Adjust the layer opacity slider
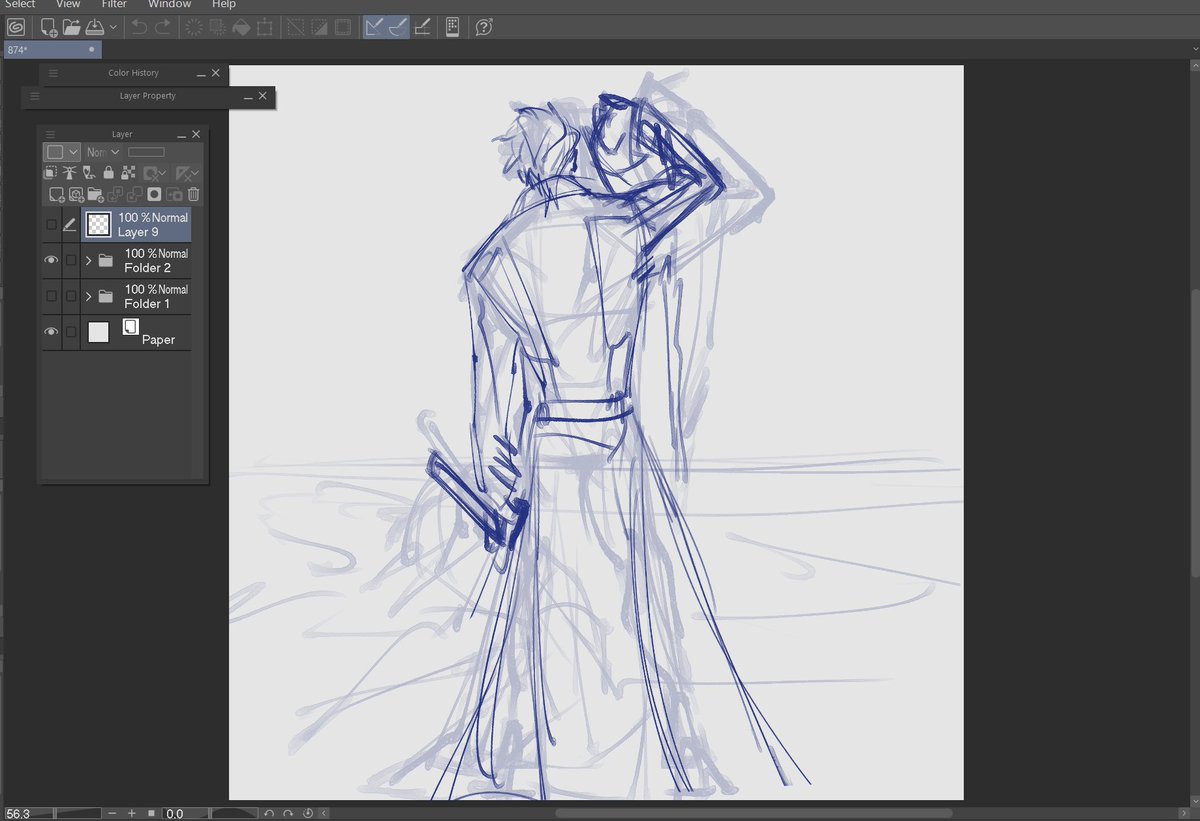 click(x=146, y=152)
